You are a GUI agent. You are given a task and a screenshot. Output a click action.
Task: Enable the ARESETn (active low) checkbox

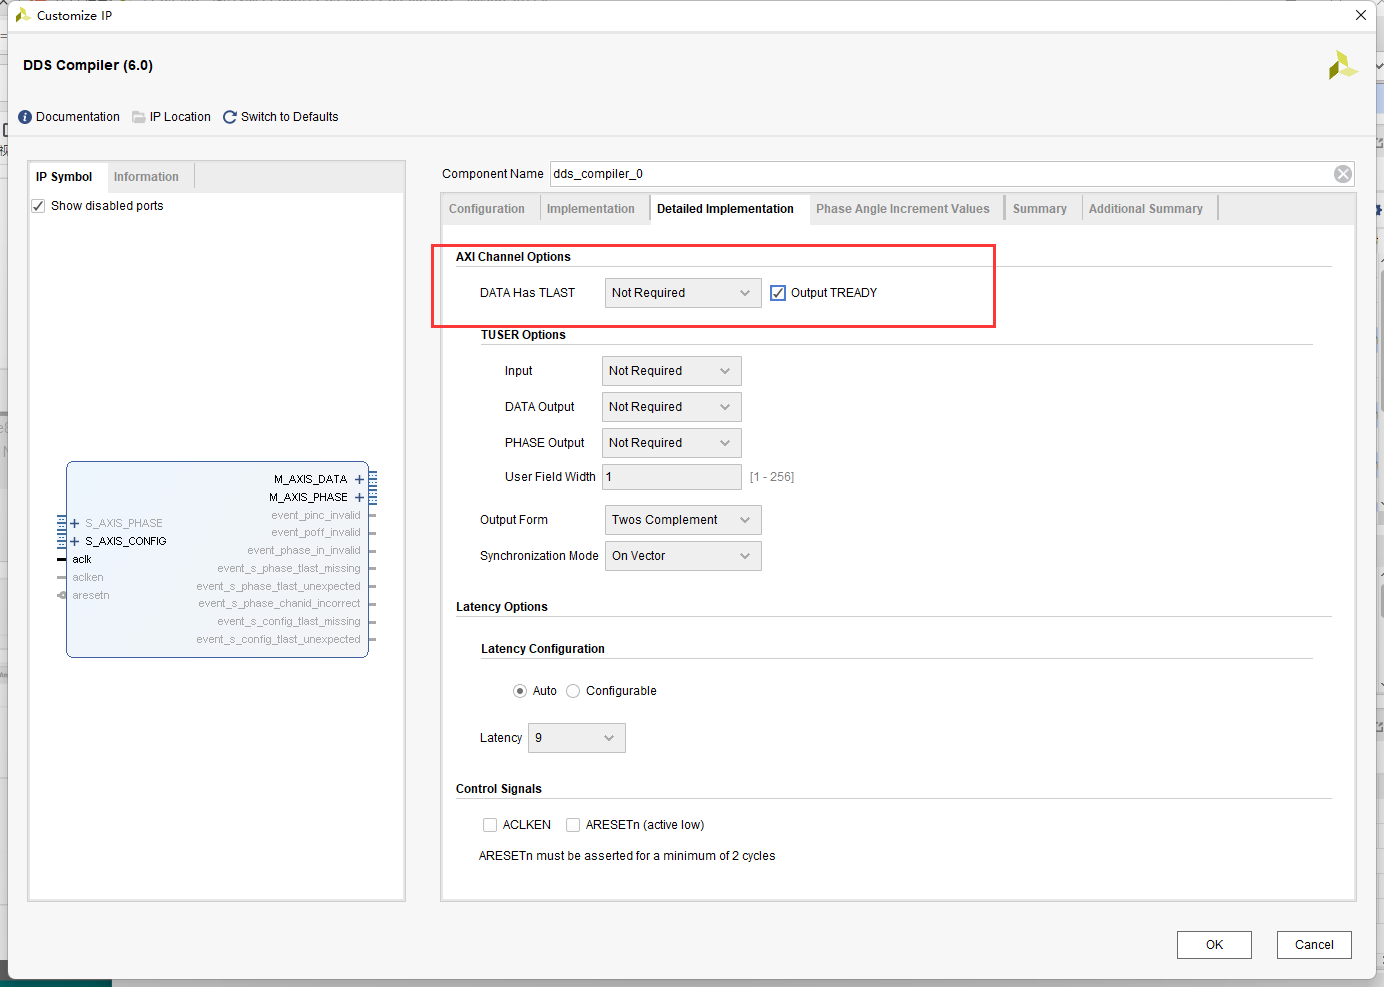[x=573, y=825]
